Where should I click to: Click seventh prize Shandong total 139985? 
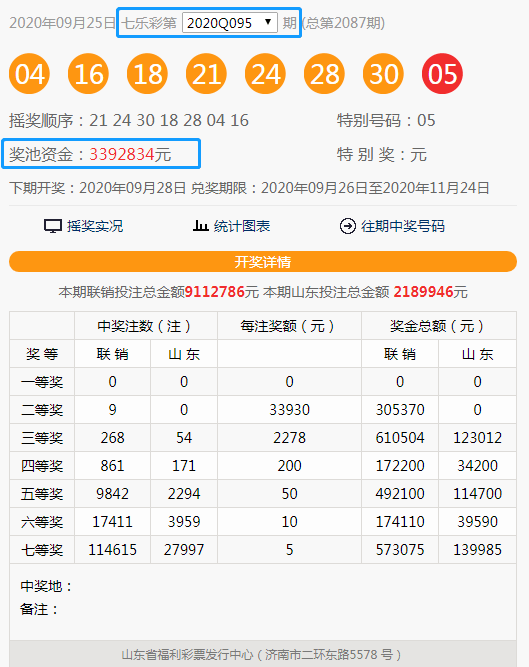478,550
